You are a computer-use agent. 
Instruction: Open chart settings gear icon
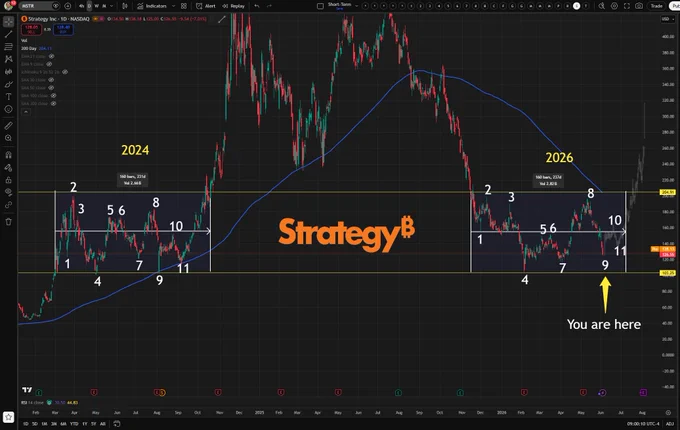tap(614, 6)
